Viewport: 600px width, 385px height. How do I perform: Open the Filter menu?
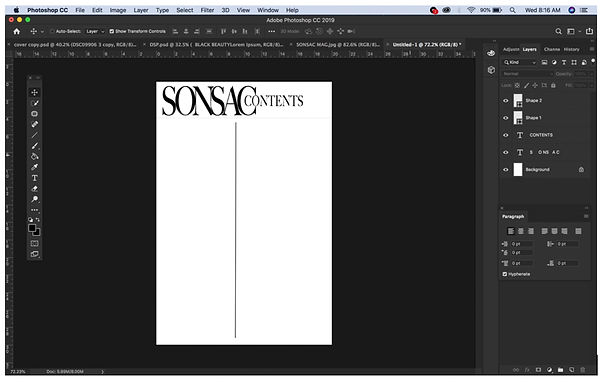pyautogui.click(x=207, y=10)
